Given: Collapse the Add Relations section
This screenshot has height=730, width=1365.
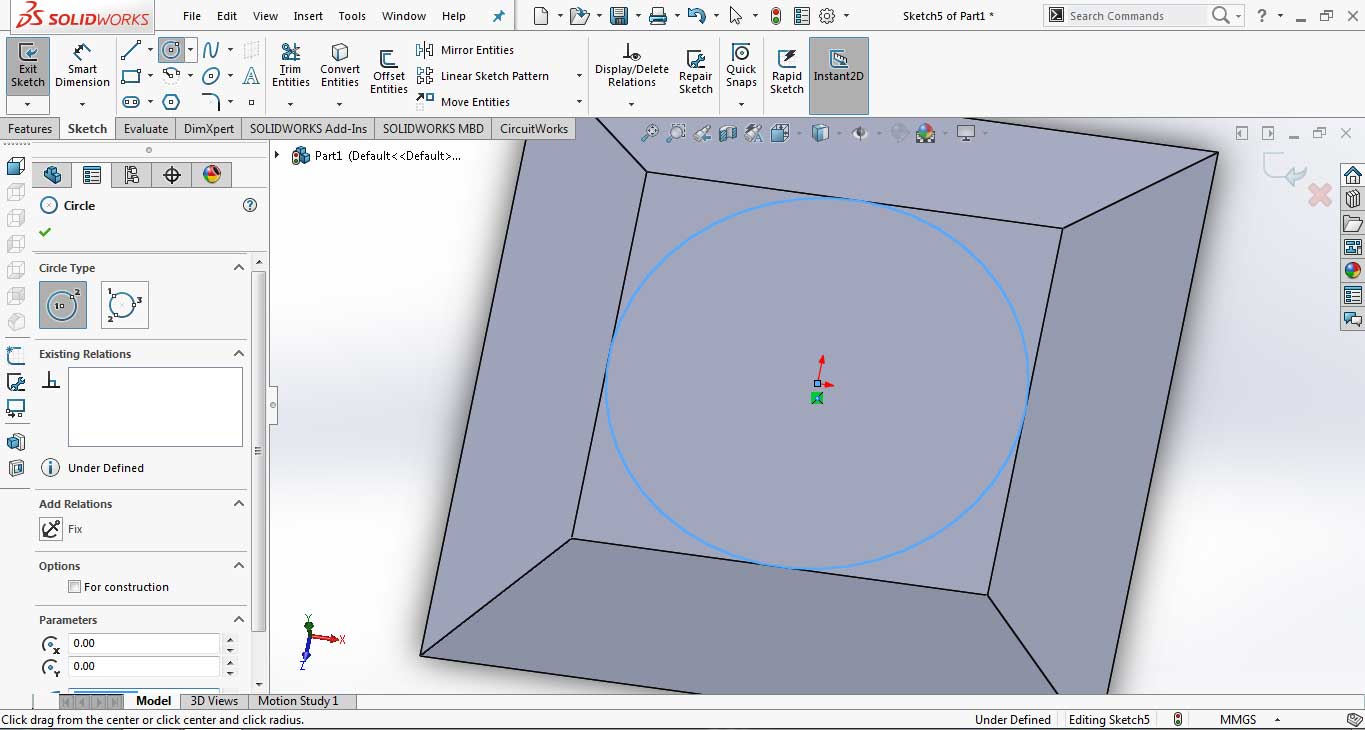Looking at the screenshot, I should tap(239, 504).
